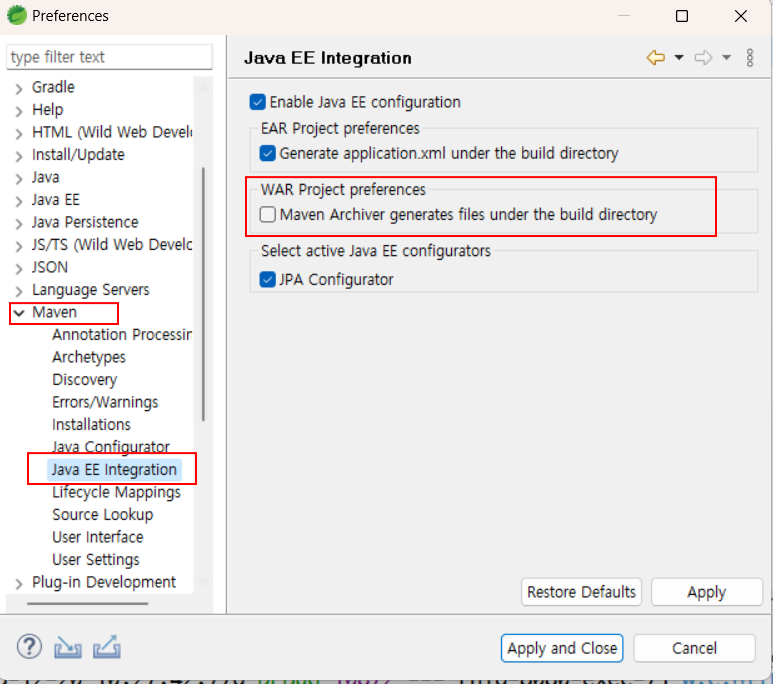Select Discovery preference page
Screen dimensions: 773x684
pyautogui.click(x=84, y=380)
